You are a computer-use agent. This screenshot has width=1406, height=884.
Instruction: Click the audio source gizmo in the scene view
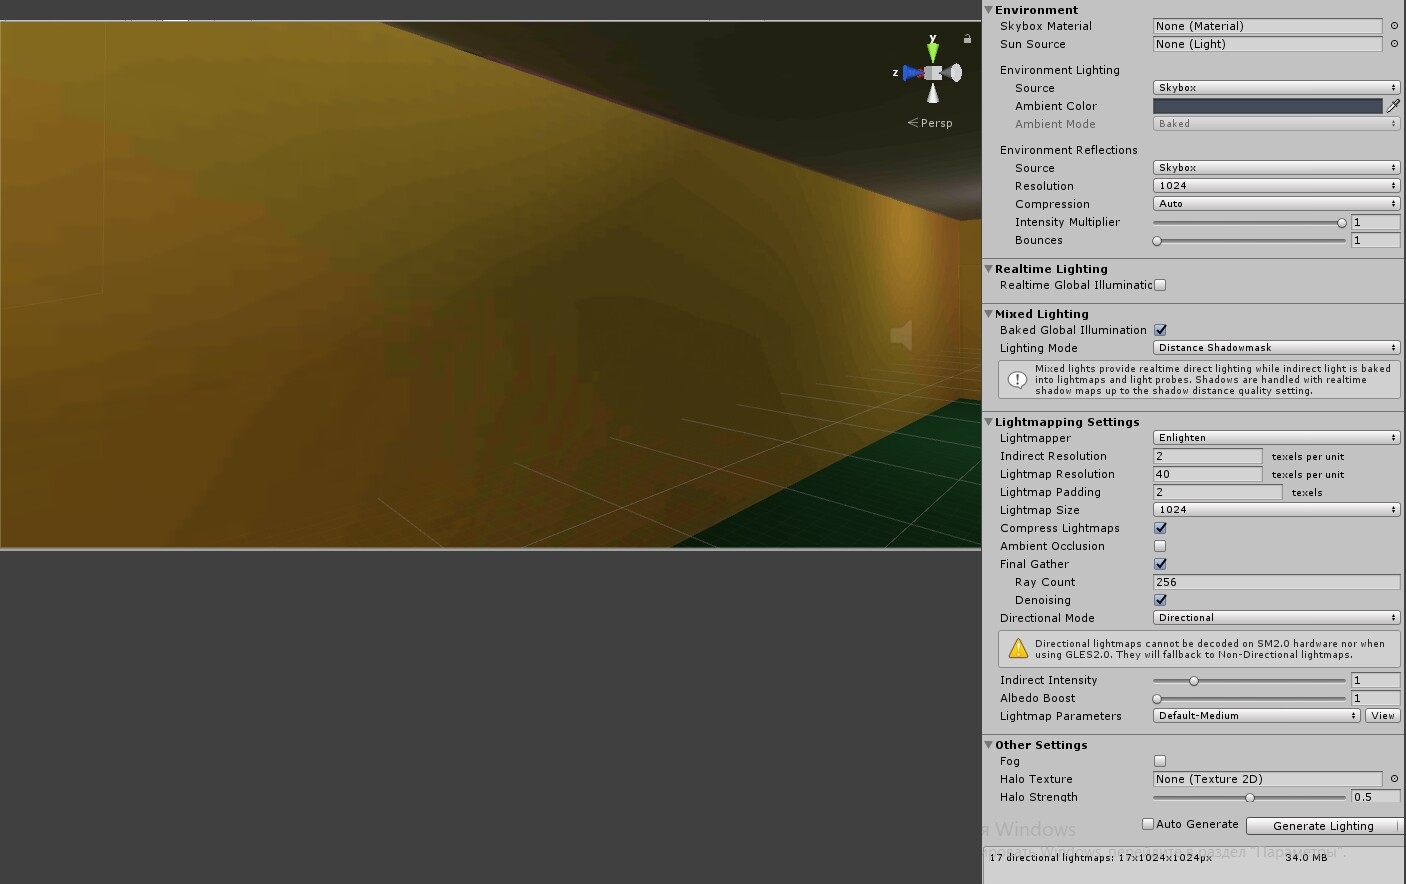coord(901,335)
